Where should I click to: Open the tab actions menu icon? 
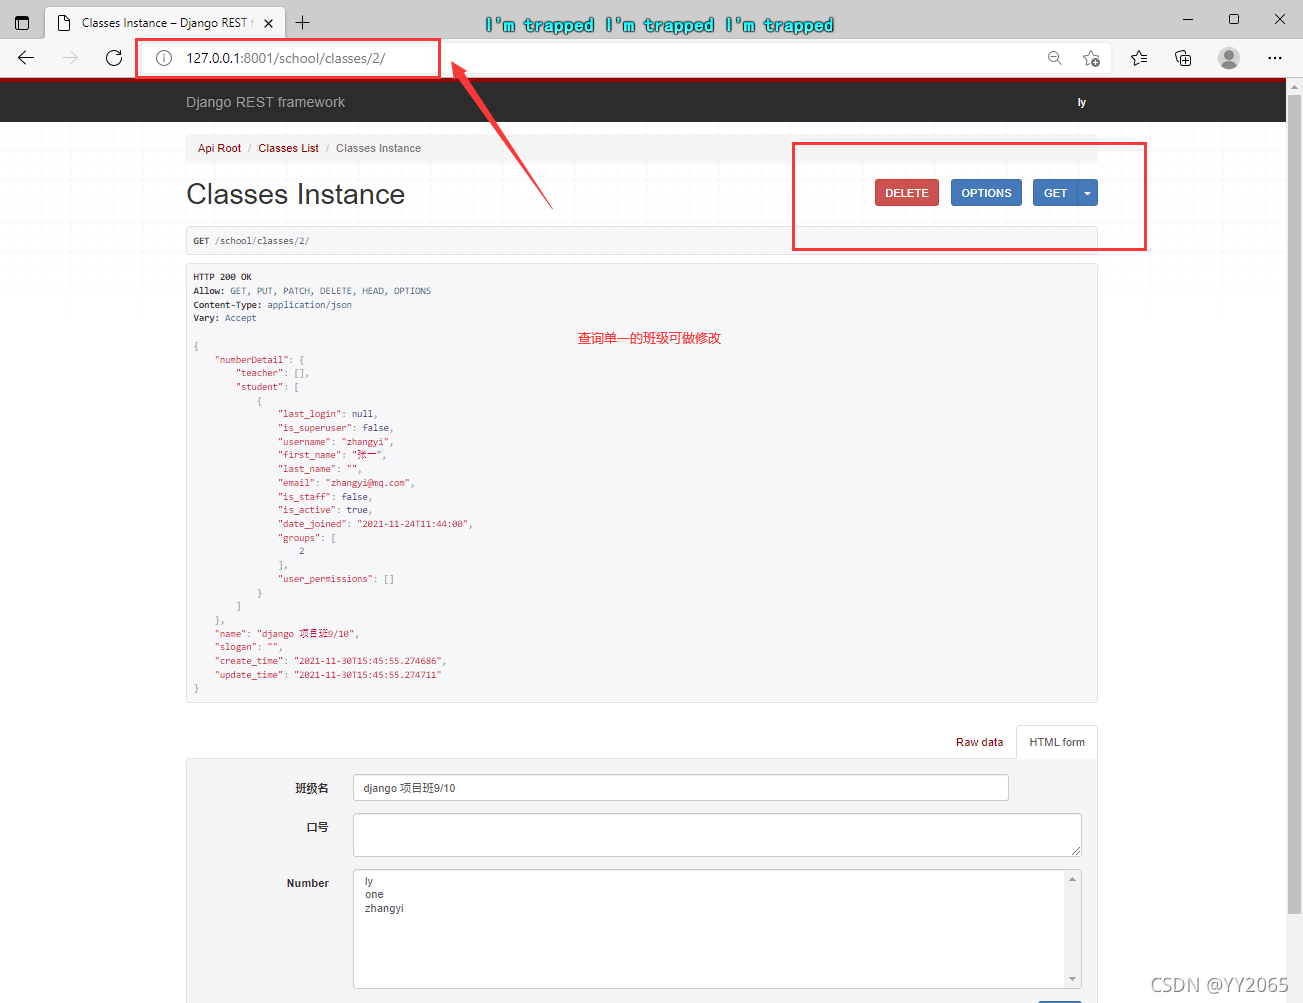coord(22,22)
